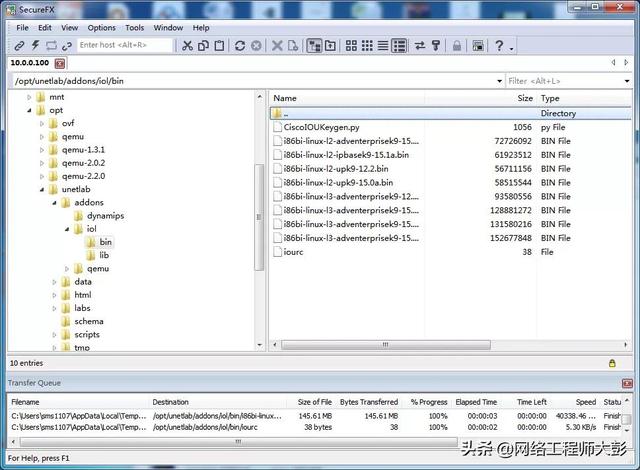Switch to details view
The width and height of the screenshot is (640, 470).
pos(399,45)
